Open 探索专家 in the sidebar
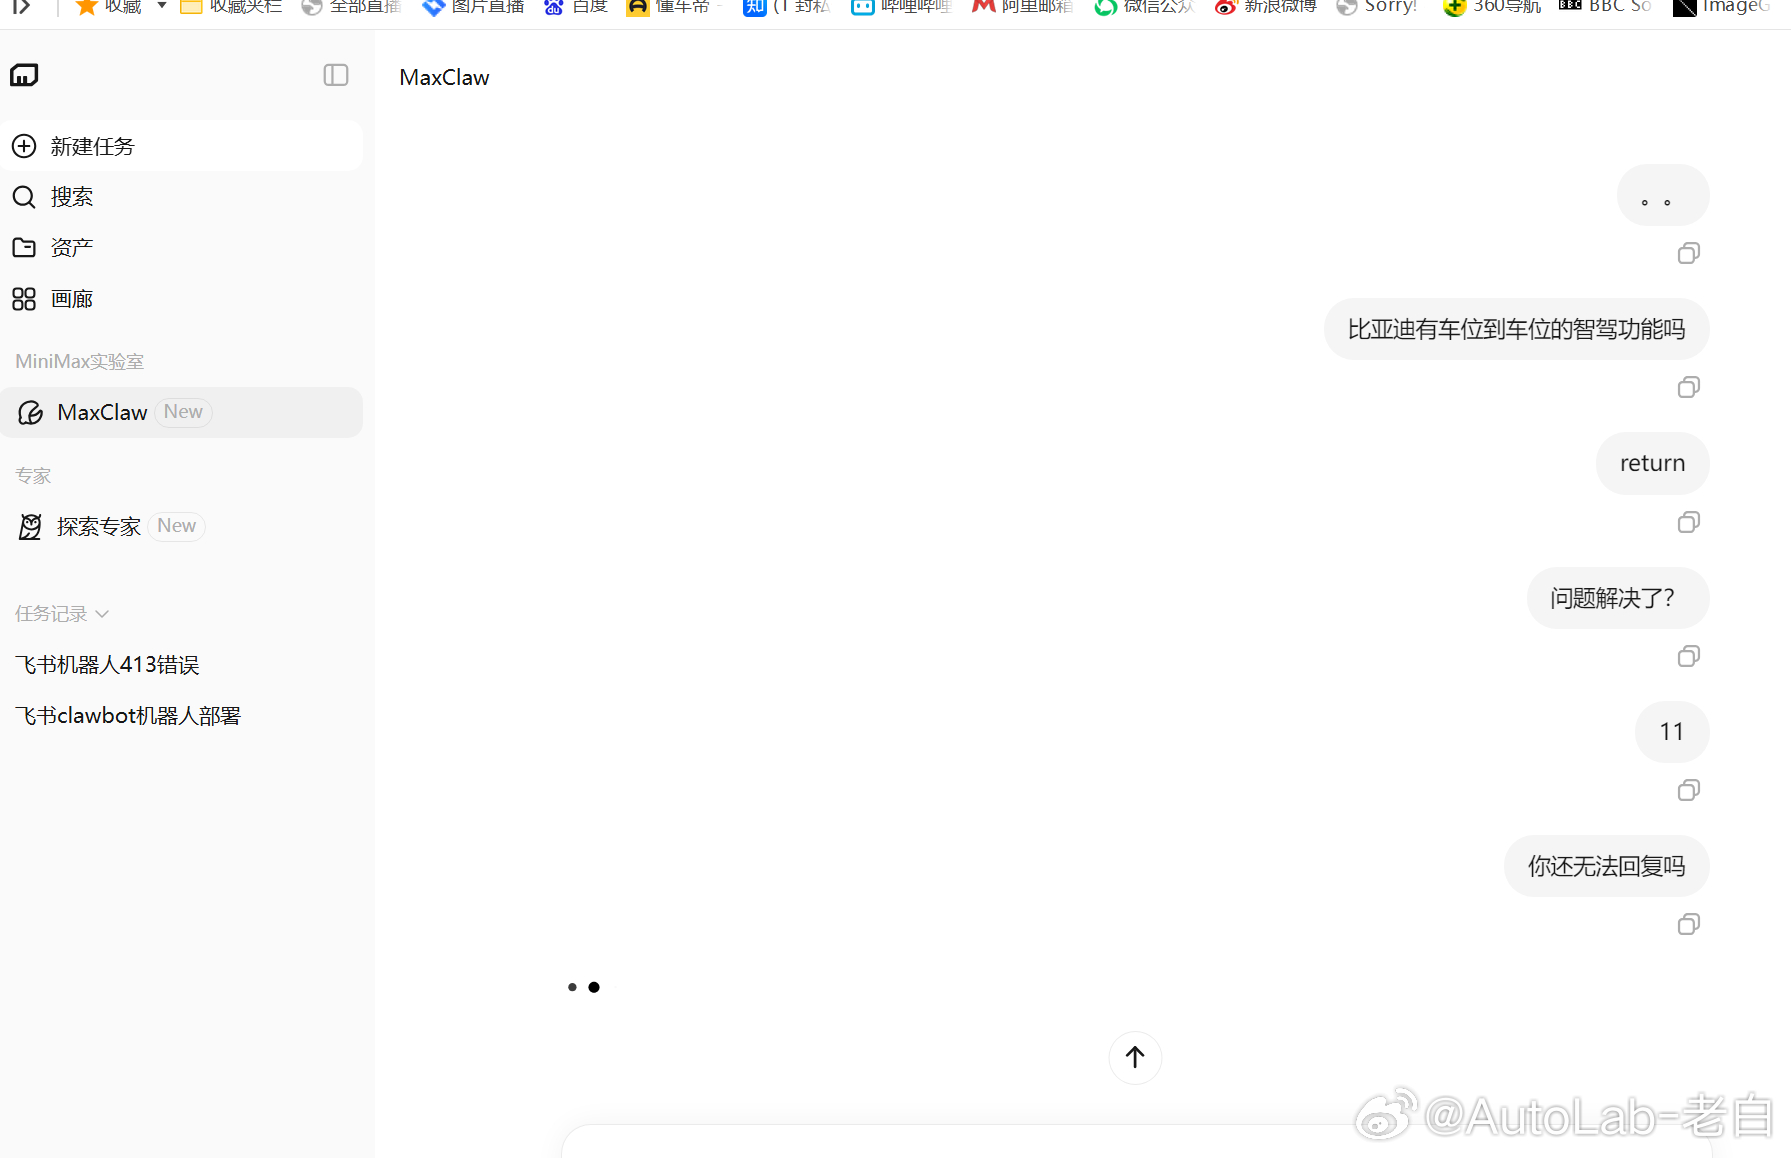 pos(181,526)
